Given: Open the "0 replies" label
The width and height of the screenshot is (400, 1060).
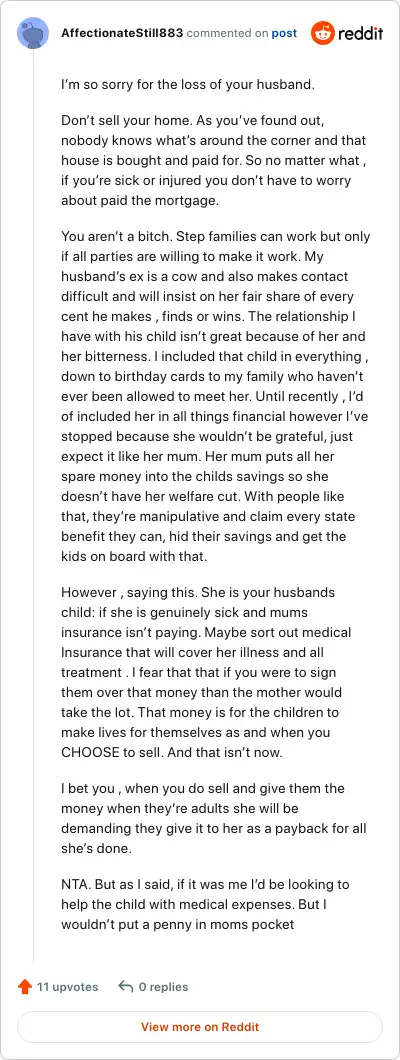Looking at the screenshot, I should (x=164, y=987).
